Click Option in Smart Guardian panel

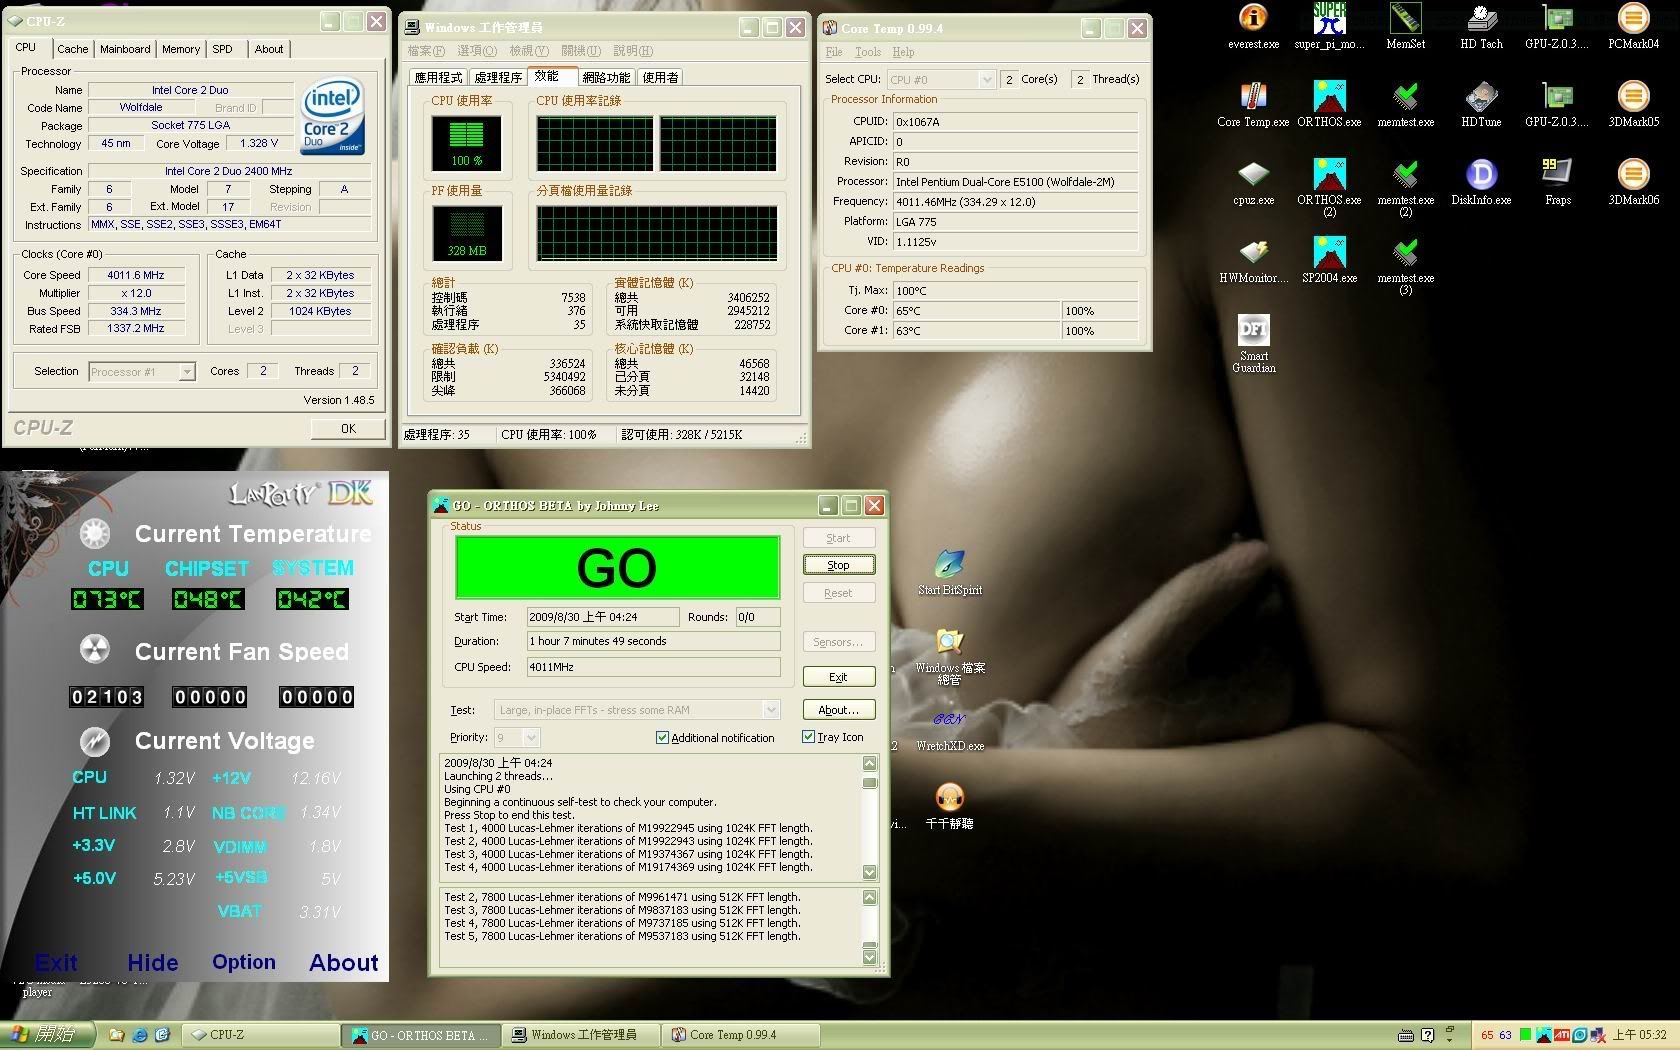(x=244, y=962)
